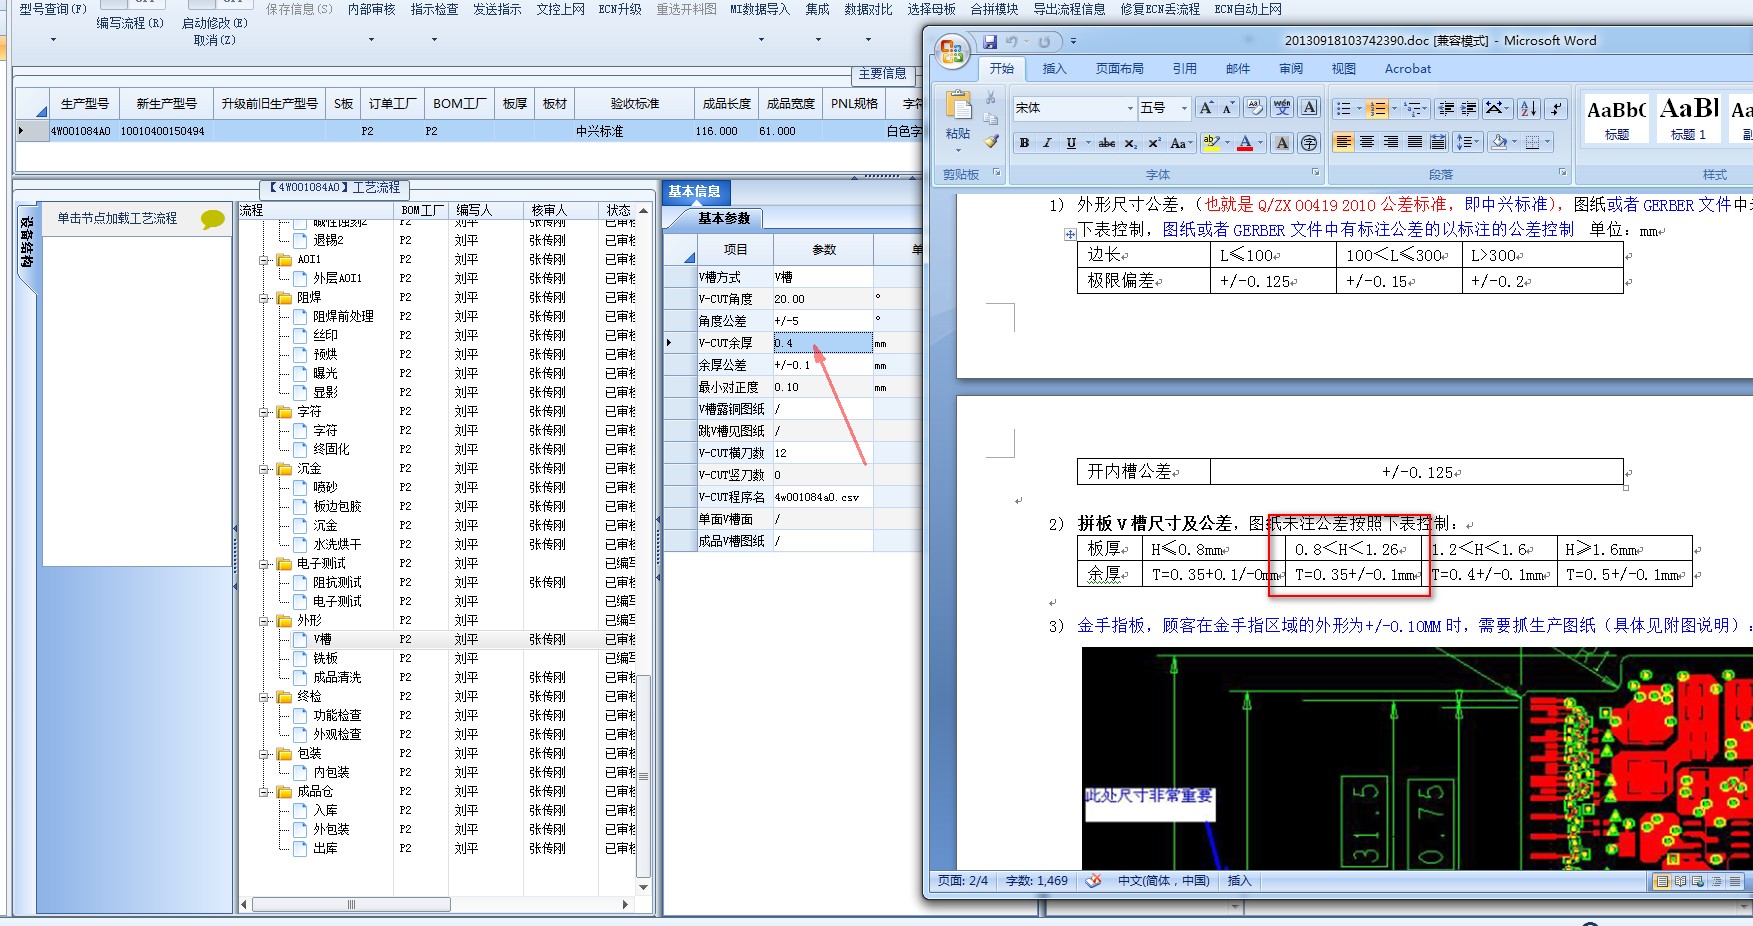Image resolution: width=1753 pixels, height=926 pixels.
Task: Open the 审阅 ribbon tab
Action: point(1291,69)
